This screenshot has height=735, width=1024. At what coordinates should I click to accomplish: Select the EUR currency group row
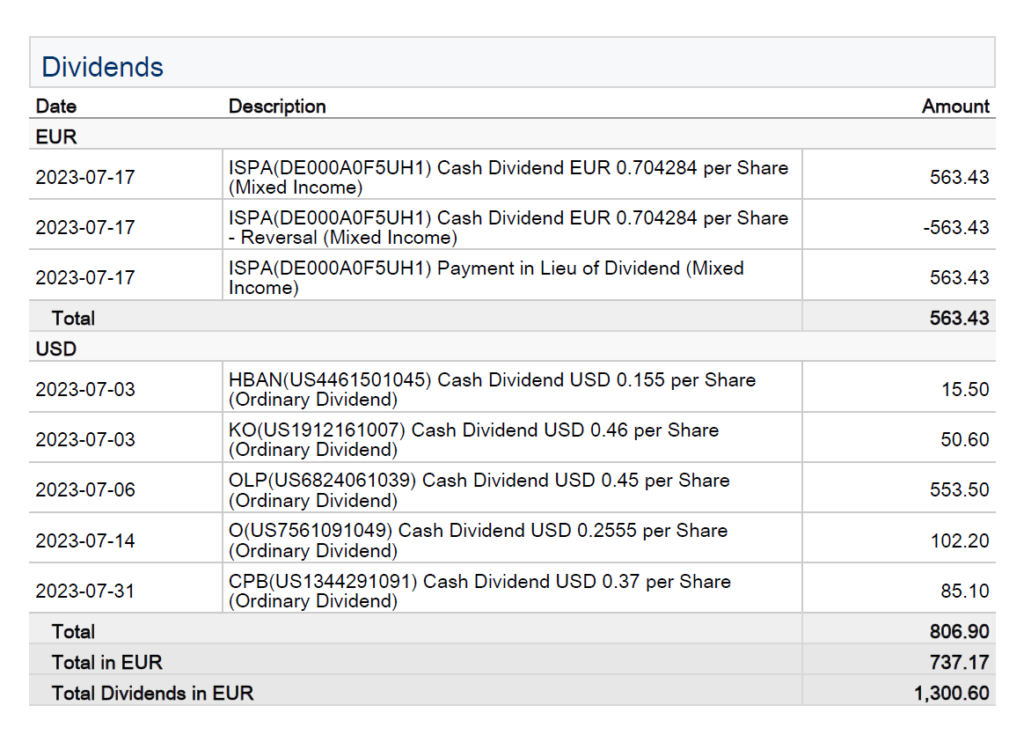click(56, 136)
